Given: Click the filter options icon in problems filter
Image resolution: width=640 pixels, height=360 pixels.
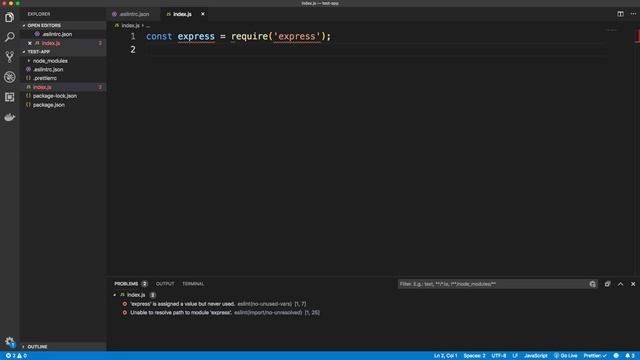Looking at the screenshot, I should click(593, 284).
